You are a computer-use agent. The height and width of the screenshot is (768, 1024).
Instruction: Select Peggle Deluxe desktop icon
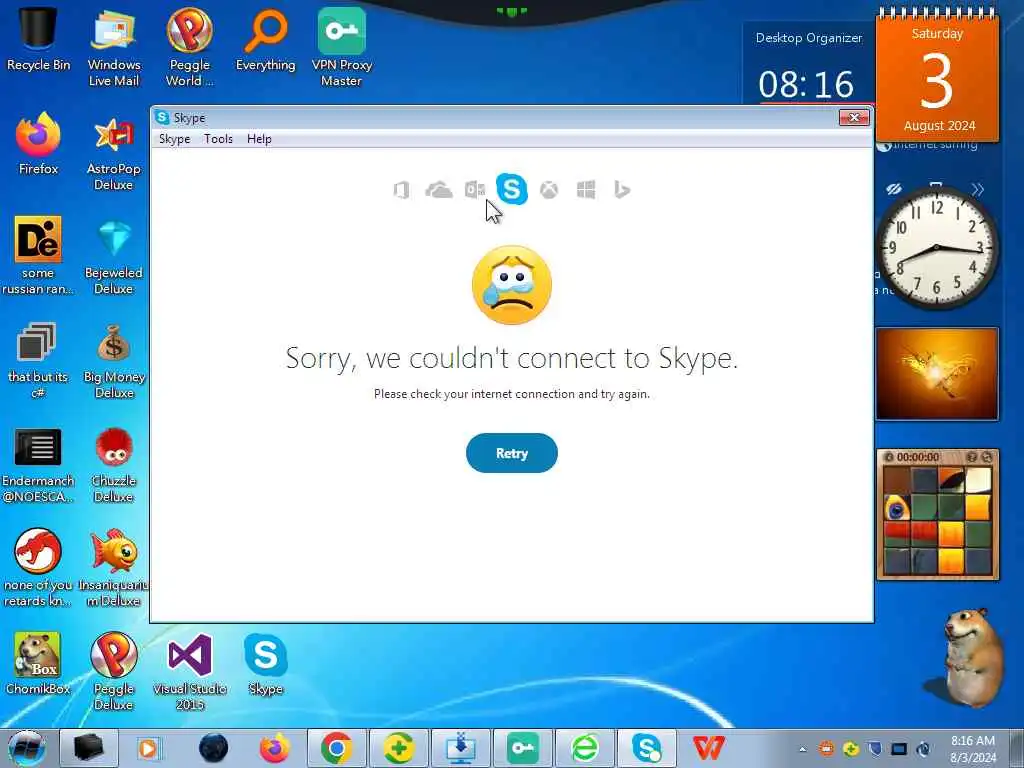coord(114,671)
